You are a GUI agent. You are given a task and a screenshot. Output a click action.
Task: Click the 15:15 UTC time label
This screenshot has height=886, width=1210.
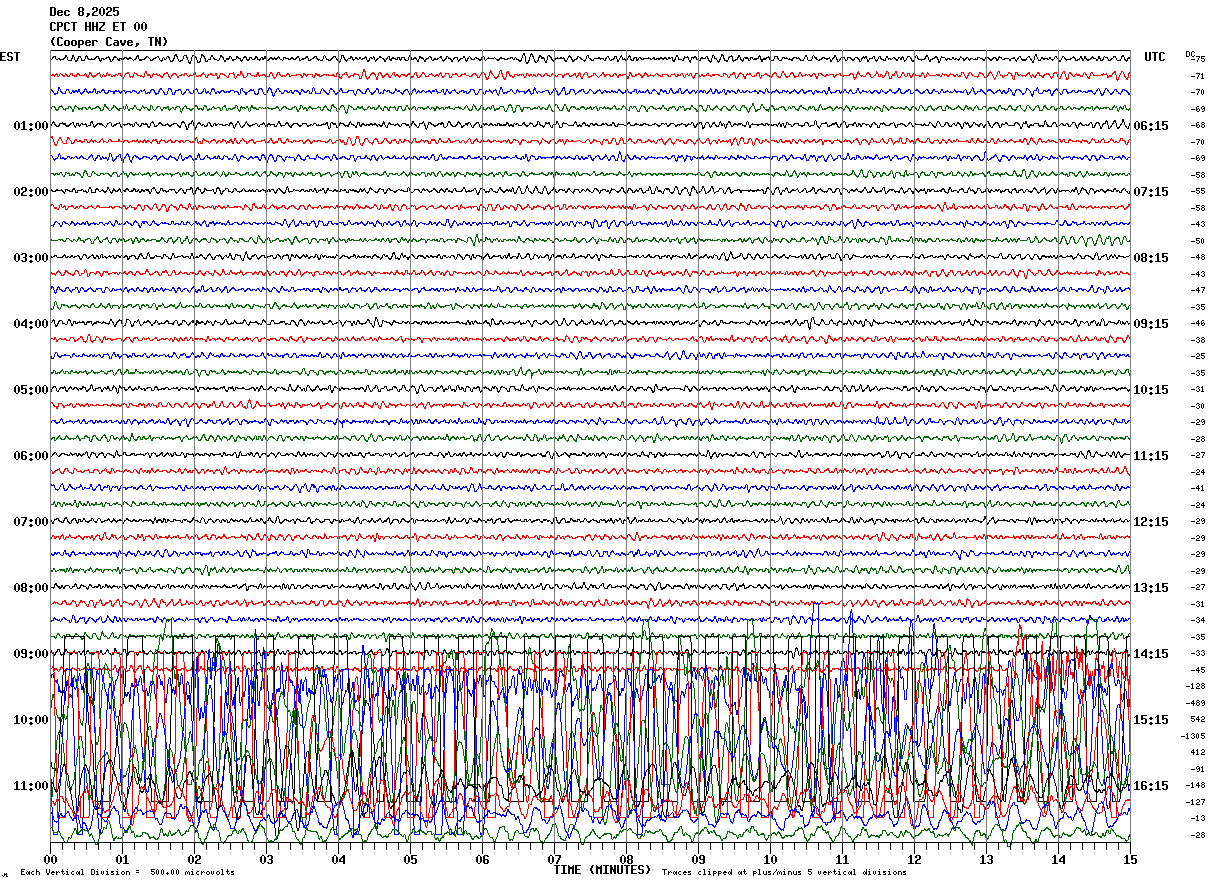(x=1151, y=720)
